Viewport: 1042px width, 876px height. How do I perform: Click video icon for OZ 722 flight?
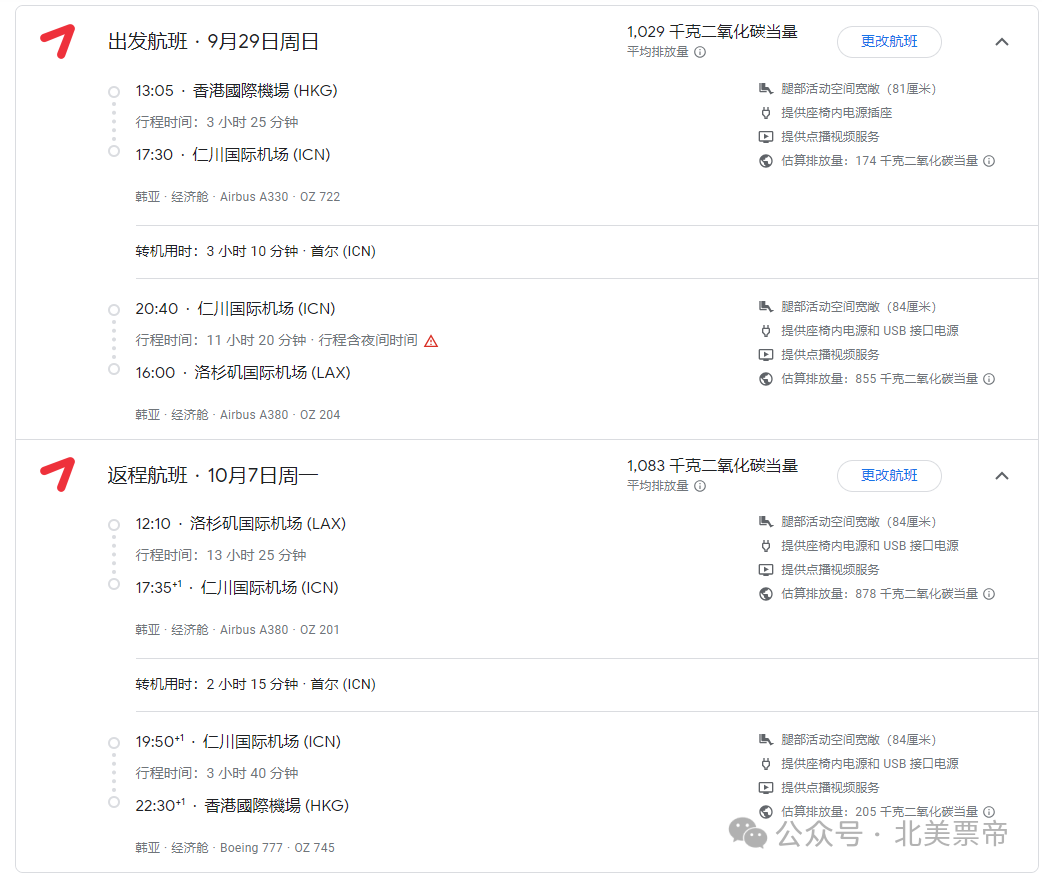[766, 137]
